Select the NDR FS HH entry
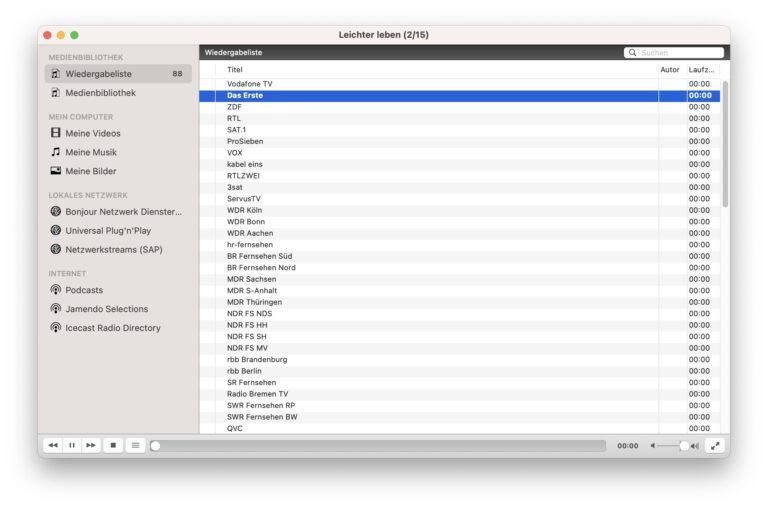 [x=459, y=325]
